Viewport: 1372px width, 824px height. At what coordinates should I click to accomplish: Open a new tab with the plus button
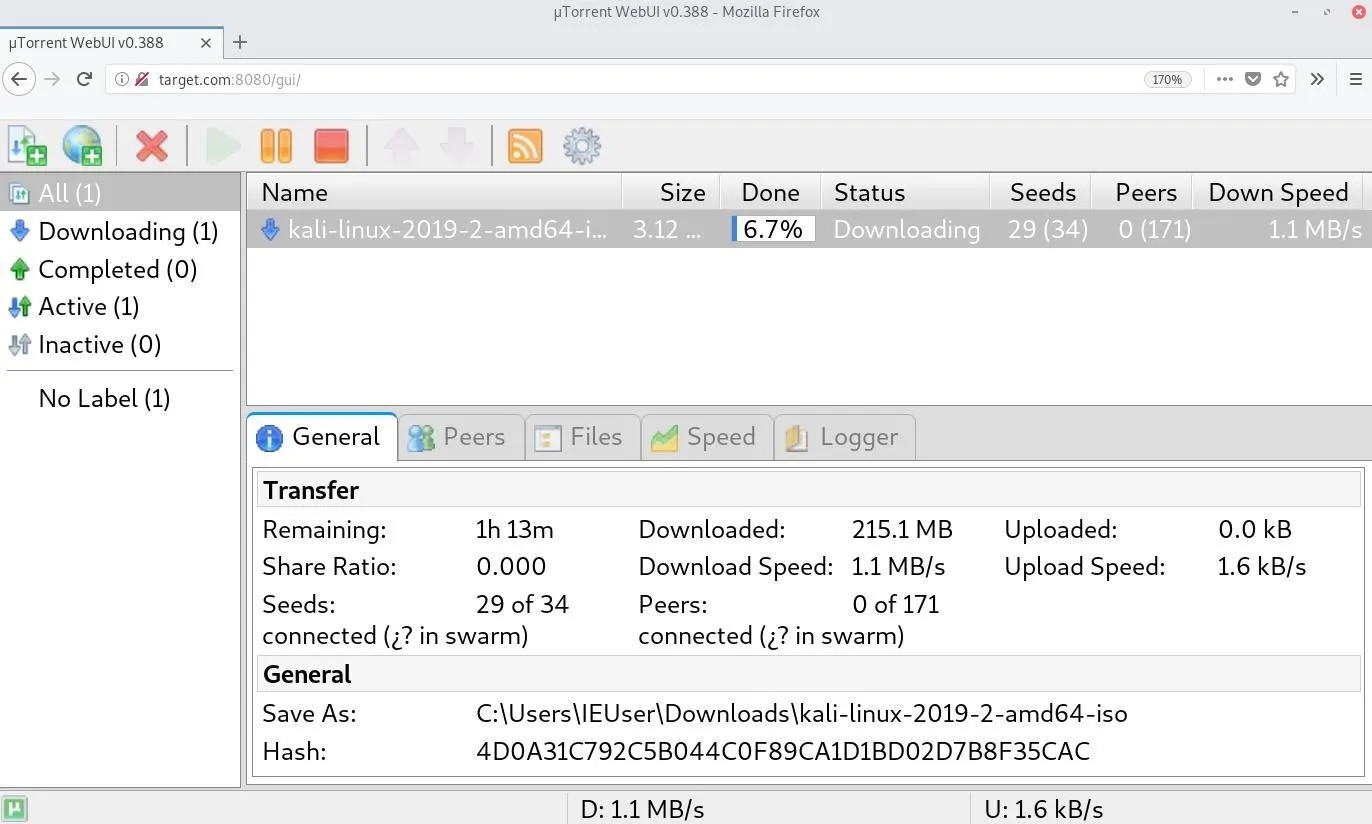pyautogui.click(x=239, y=42)
